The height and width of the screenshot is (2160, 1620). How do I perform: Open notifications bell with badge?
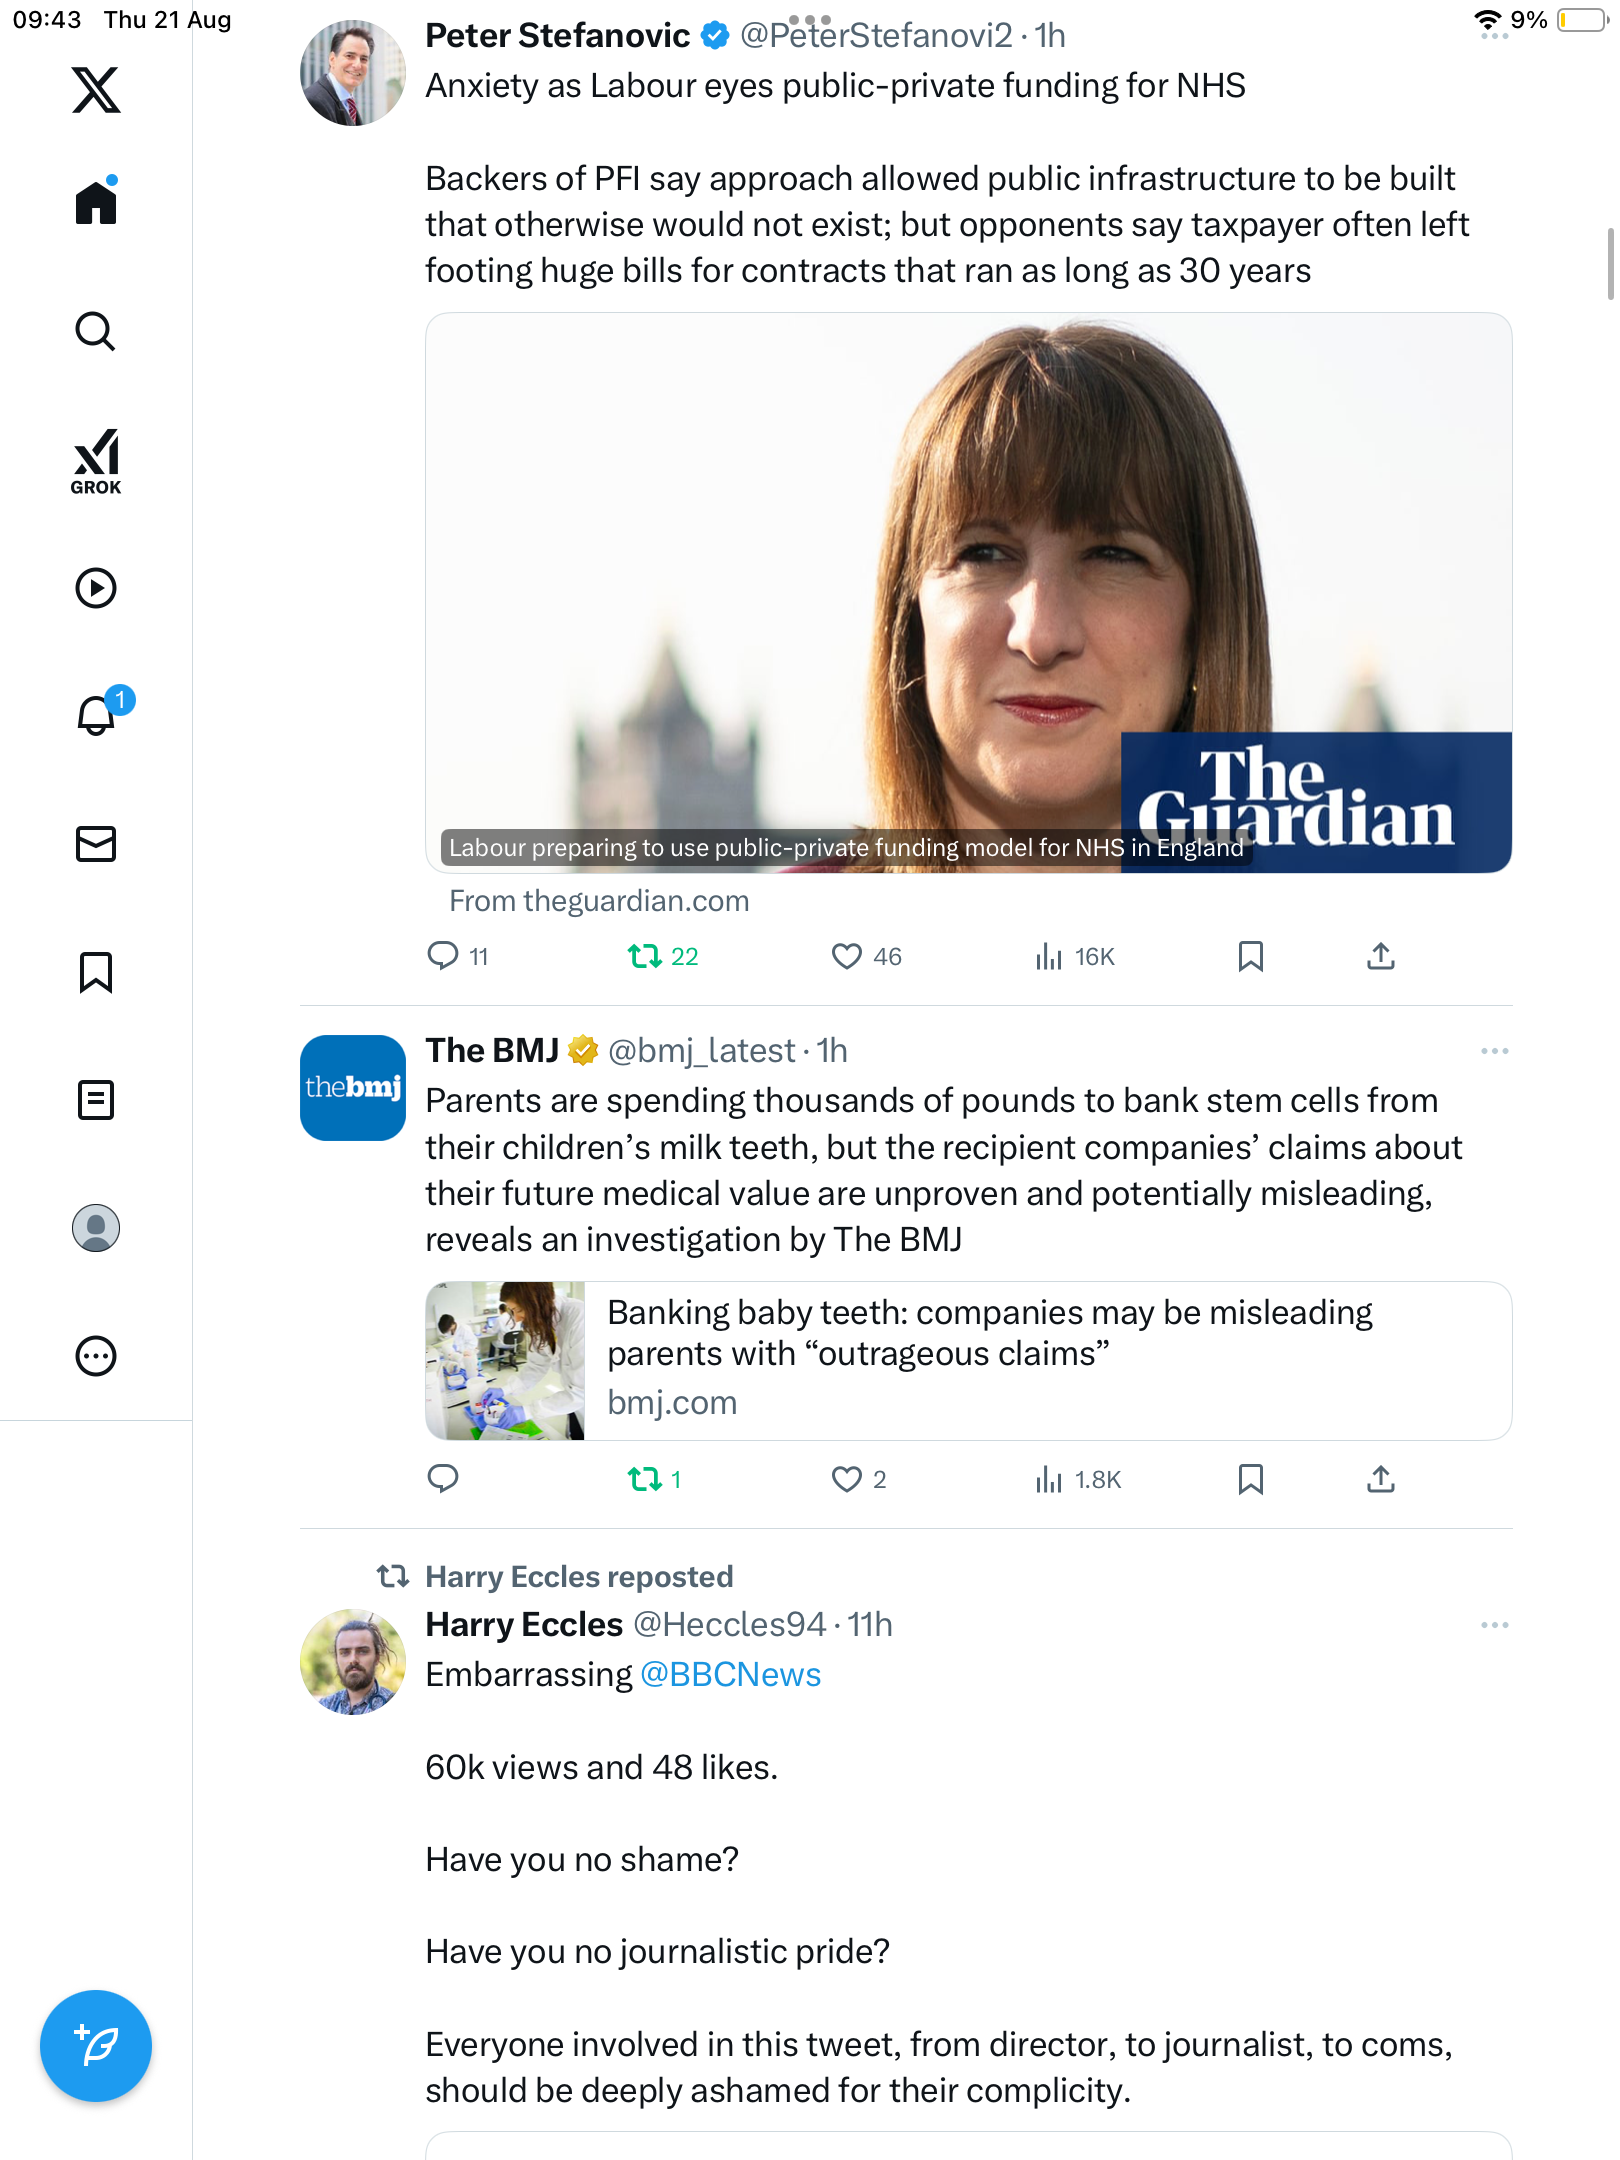pos(97,715)
